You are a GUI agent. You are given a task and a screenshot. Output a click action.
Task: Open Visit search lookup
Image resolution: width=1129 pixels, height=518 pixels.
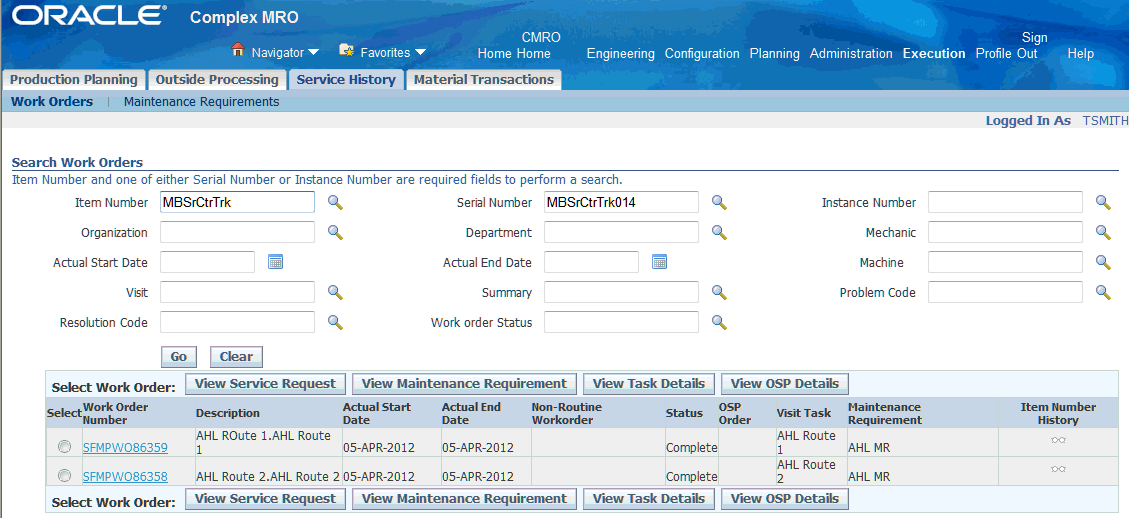(x=335, y=292)
